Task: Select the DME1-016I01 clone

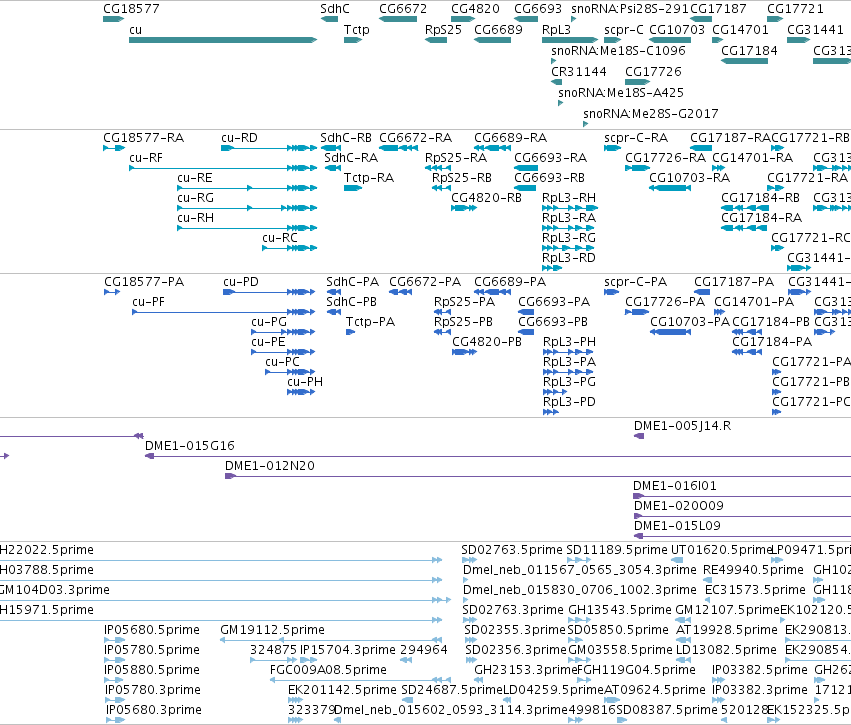Action: coord(742,496)
